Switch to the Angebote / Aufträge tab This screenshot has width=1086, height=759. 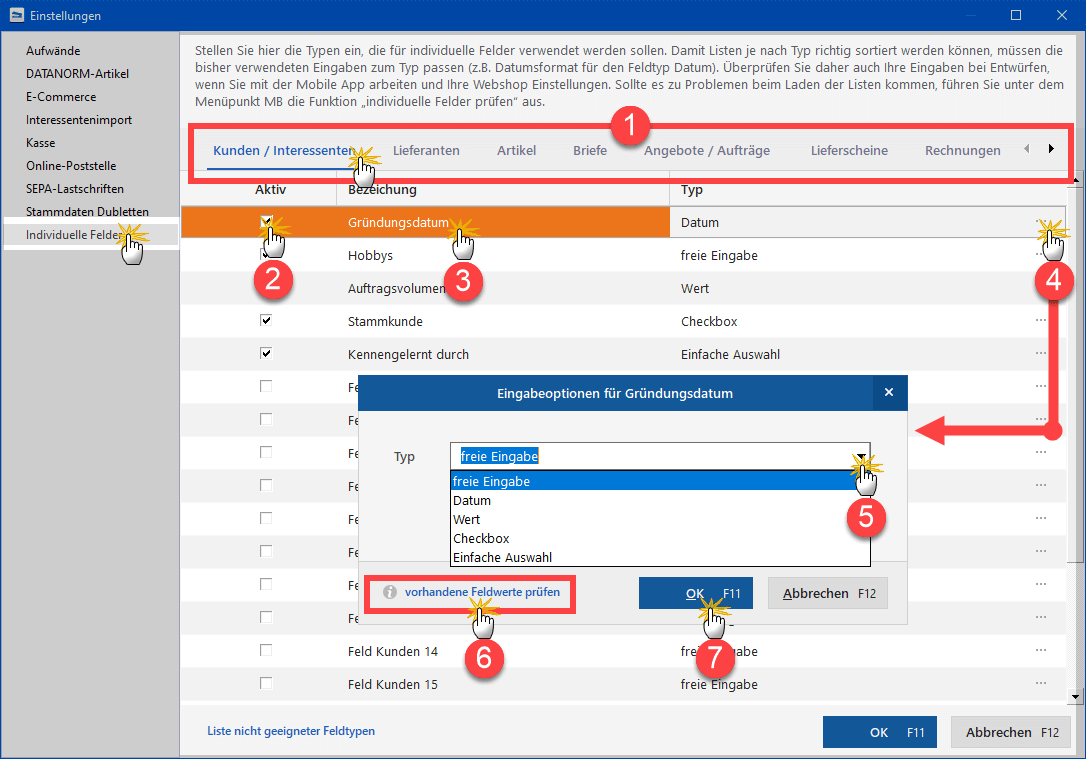click(707, 150)
